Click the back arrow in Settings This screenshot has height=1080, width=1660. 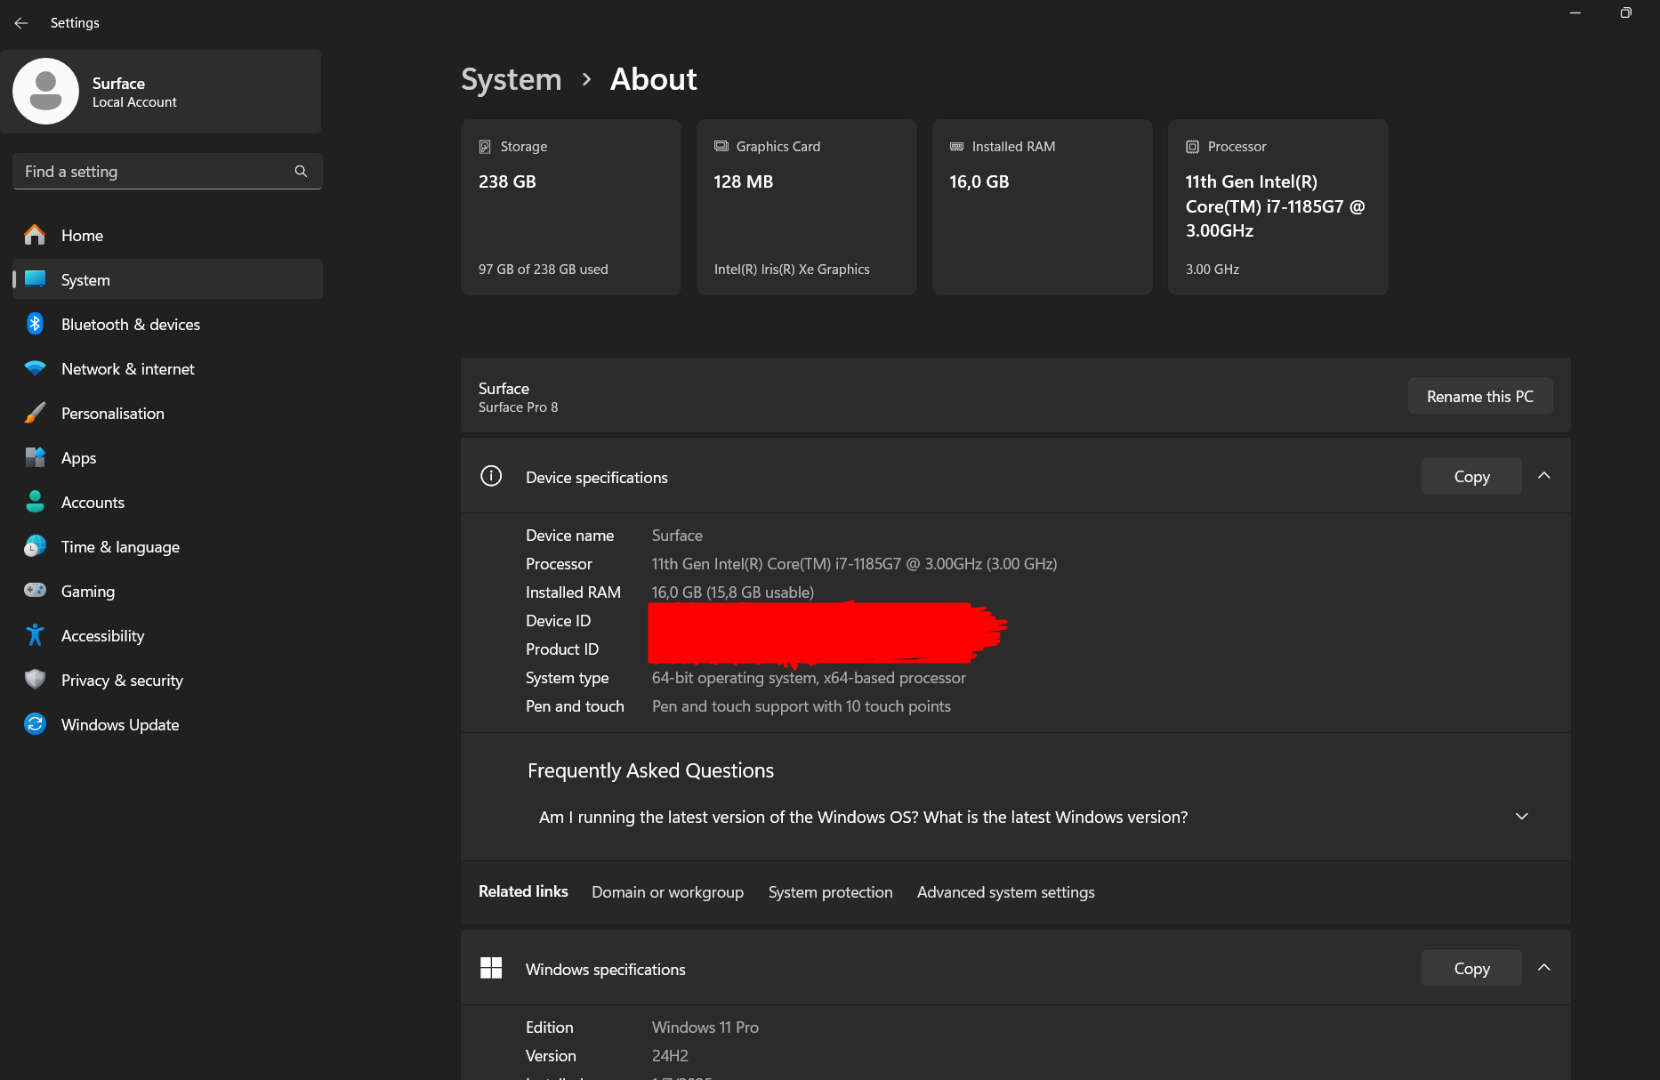pyautogui.click(x=21, y=23)
